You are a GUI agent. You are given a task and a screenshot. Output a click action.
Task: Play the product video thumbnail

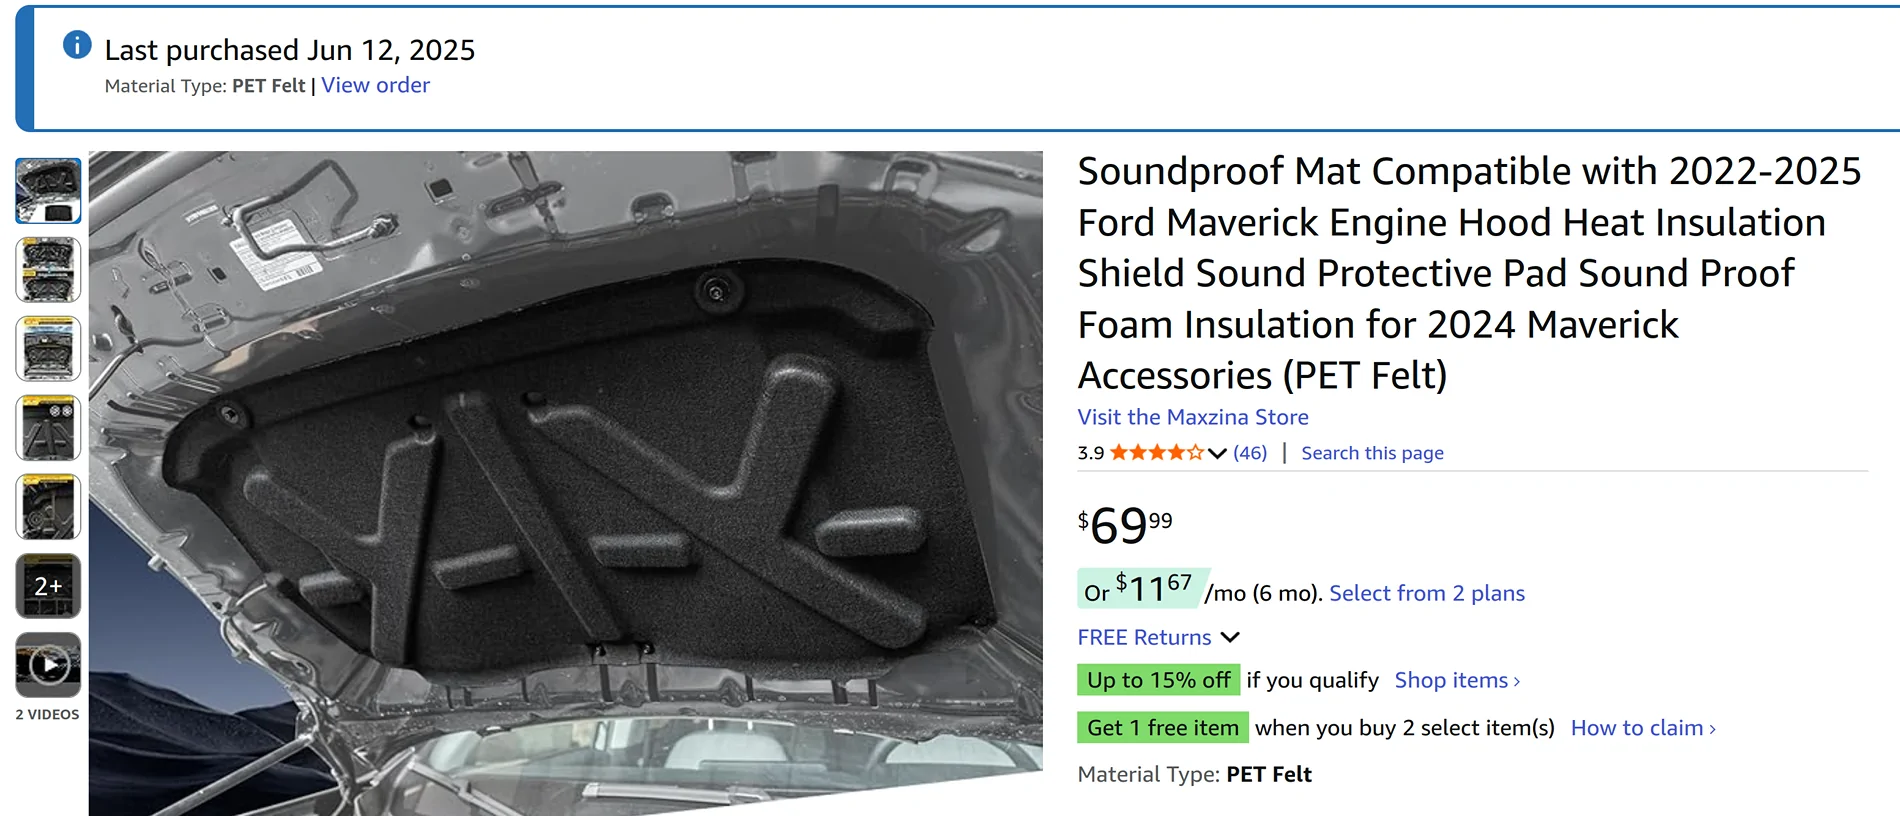[x=48, y=665]
